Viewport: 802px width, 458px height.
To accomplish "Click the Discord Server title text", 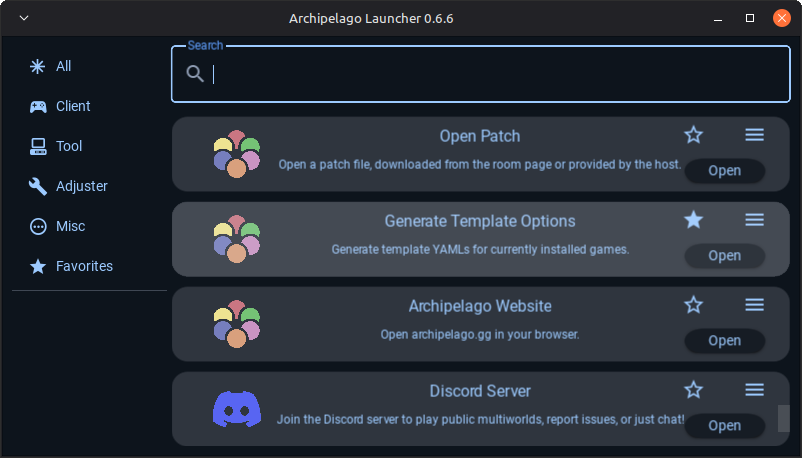I will coord(480,391).
